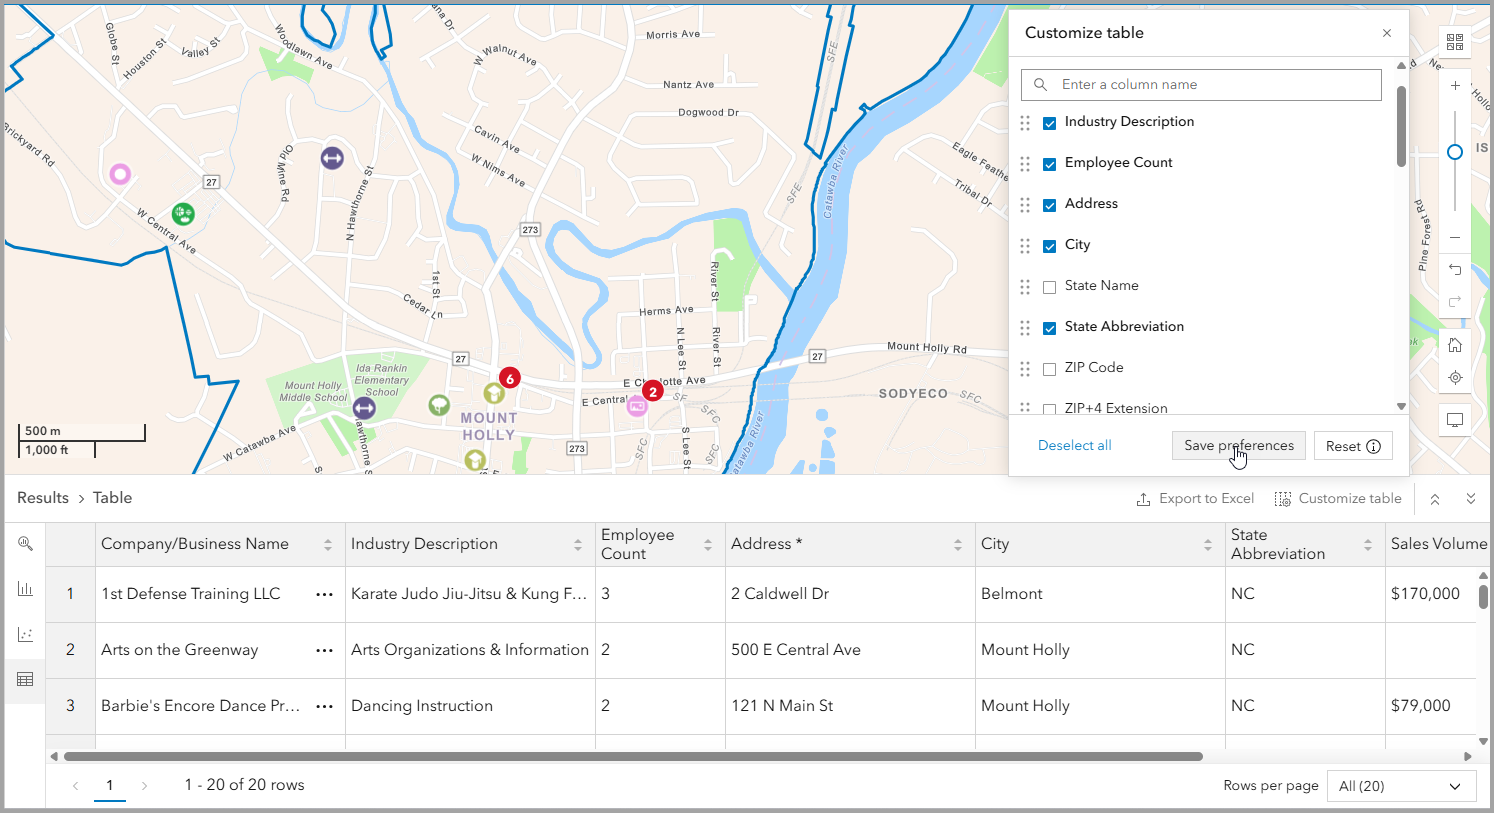
Task: Click the table horizontal scrollbar
Action: click(632, 757)
